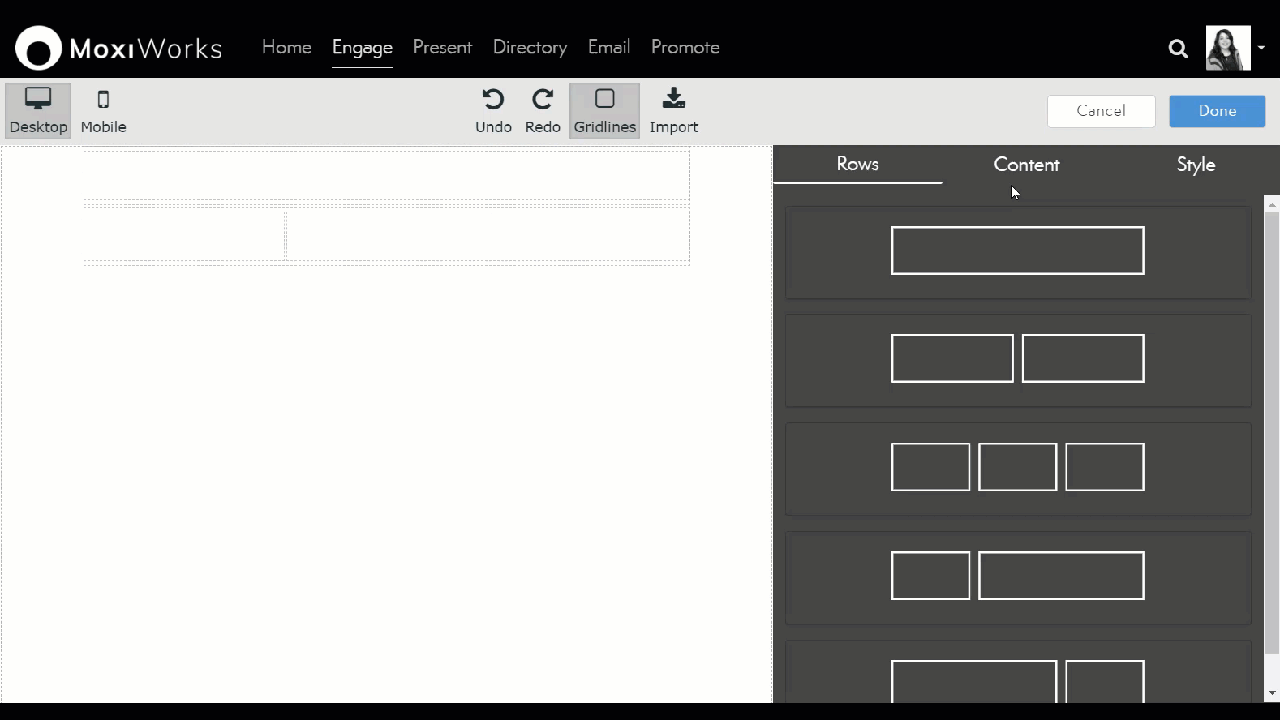
Task: Choose the three equal columns row layout
Action: [x=1017, y=467]
